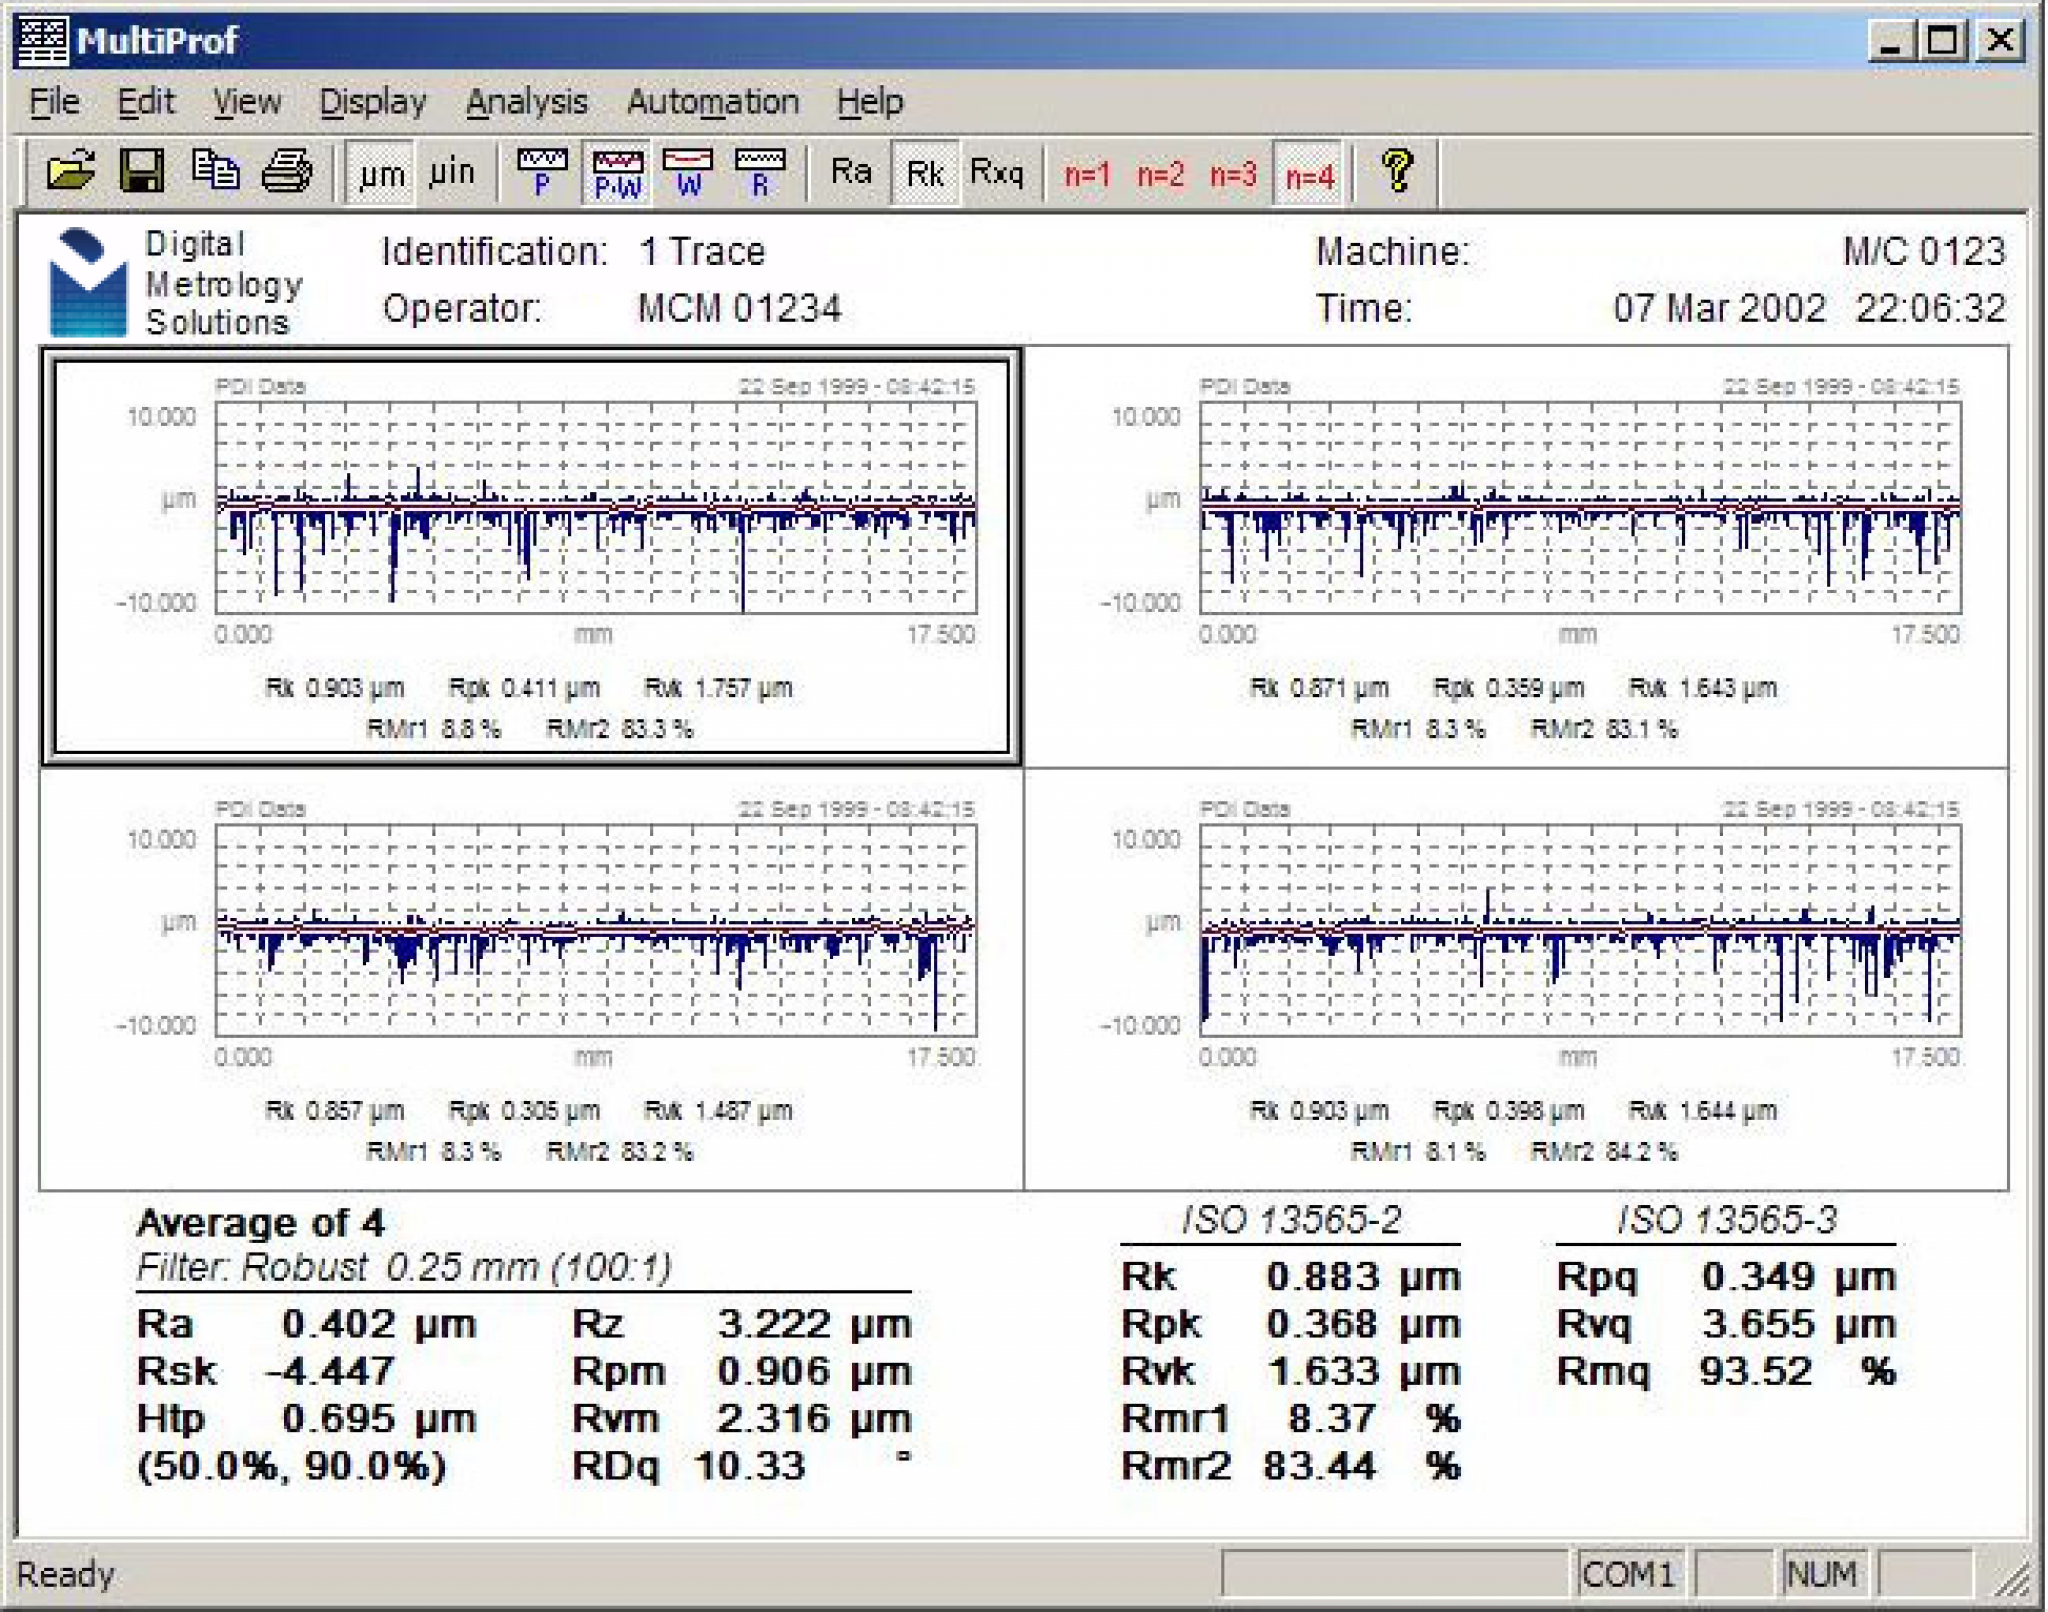Select the Ra parameter set button
This screenshot has height=1612, width=2048.
(851, 172)
